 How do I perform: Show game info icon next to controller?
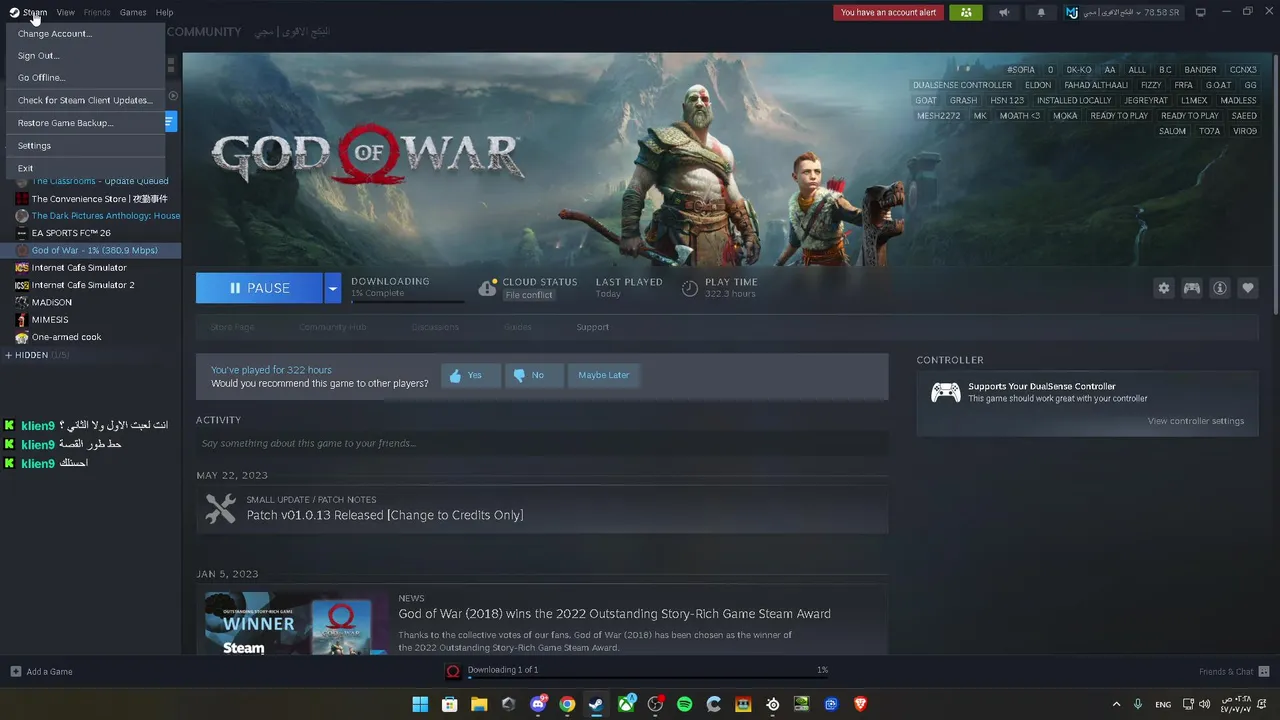coord(1220,288)
